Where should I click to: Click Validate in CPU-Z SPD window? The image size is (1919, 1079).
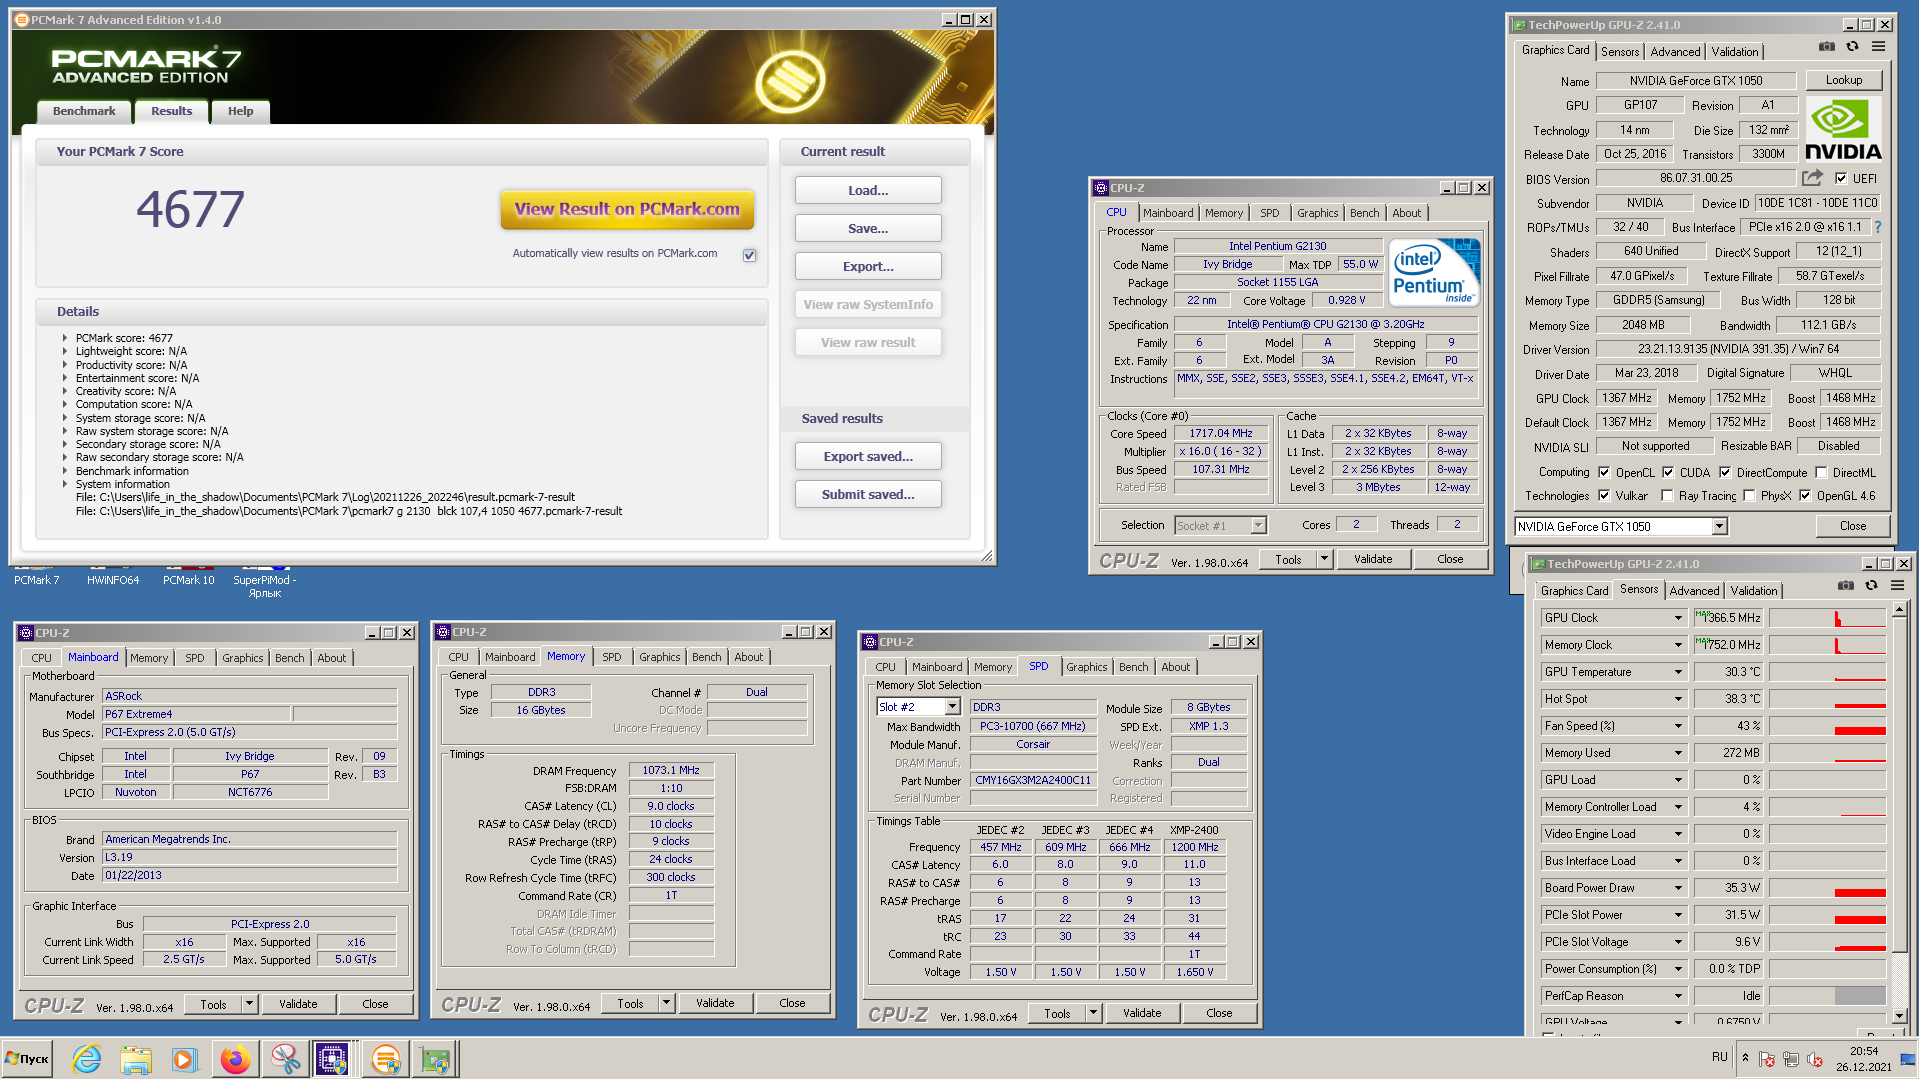point(1142,1013)
